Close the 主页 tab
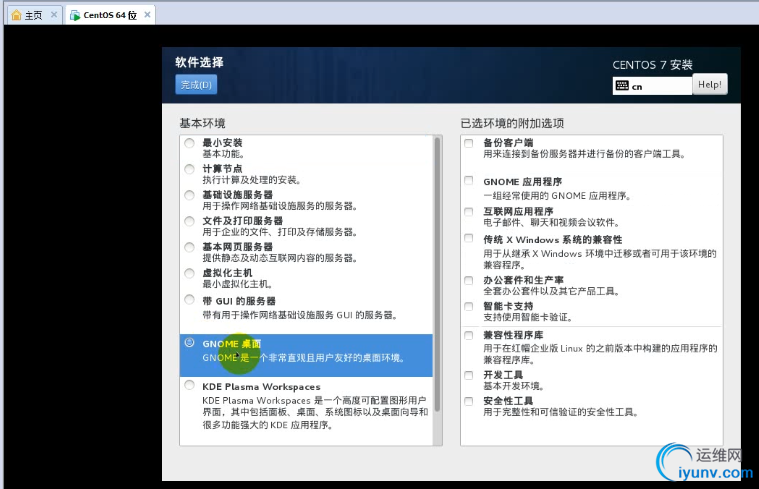The image size is (759, 489). (x=54, y=15)
